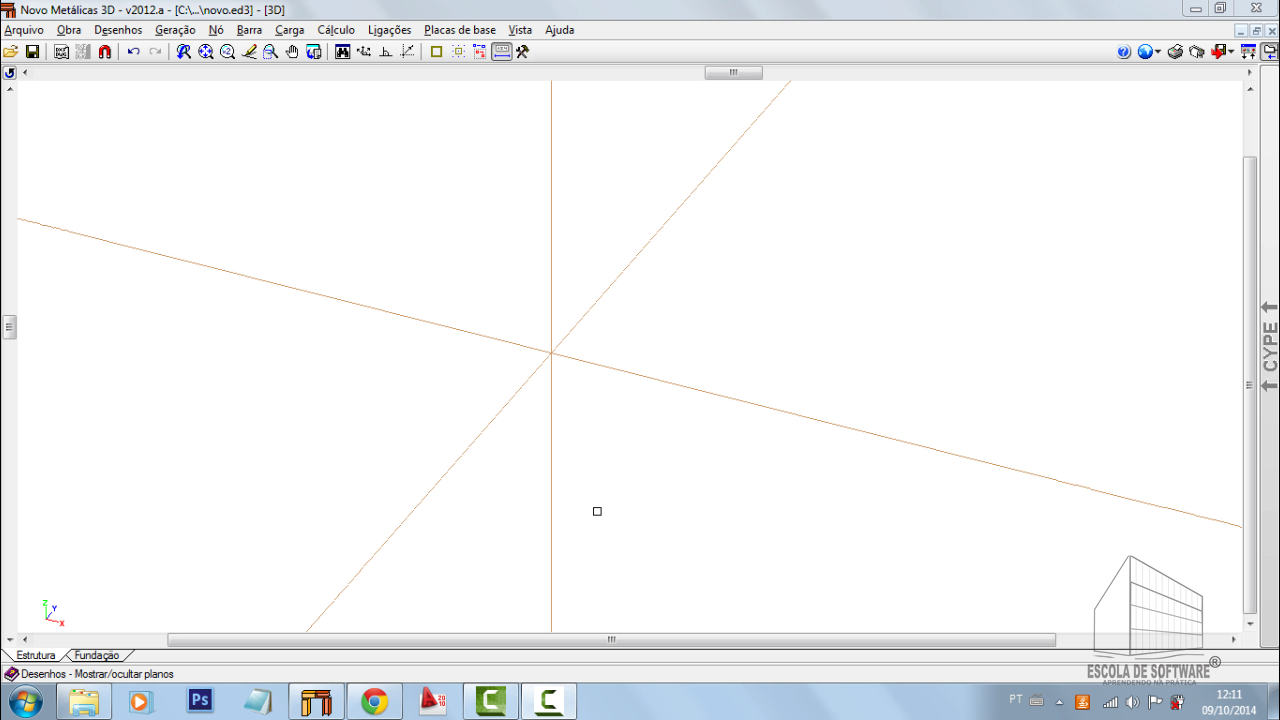
Task: Click the printer icon in the toolbar
Action: tap(1176, 52)
